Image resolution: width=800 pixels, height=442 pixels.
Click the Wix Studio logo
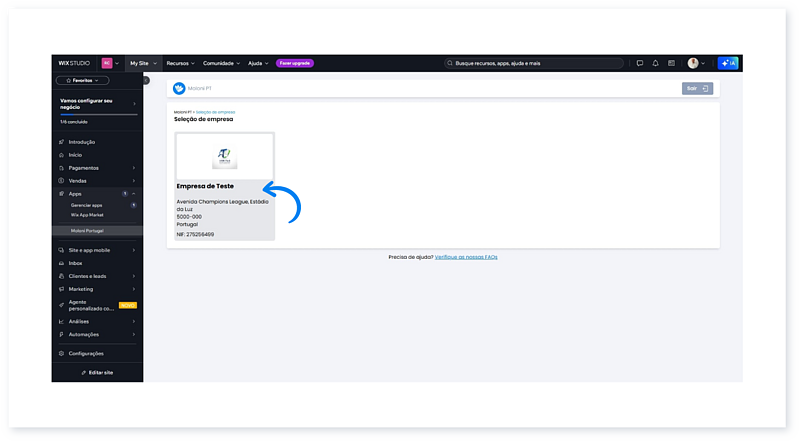[x=74, y=63]
